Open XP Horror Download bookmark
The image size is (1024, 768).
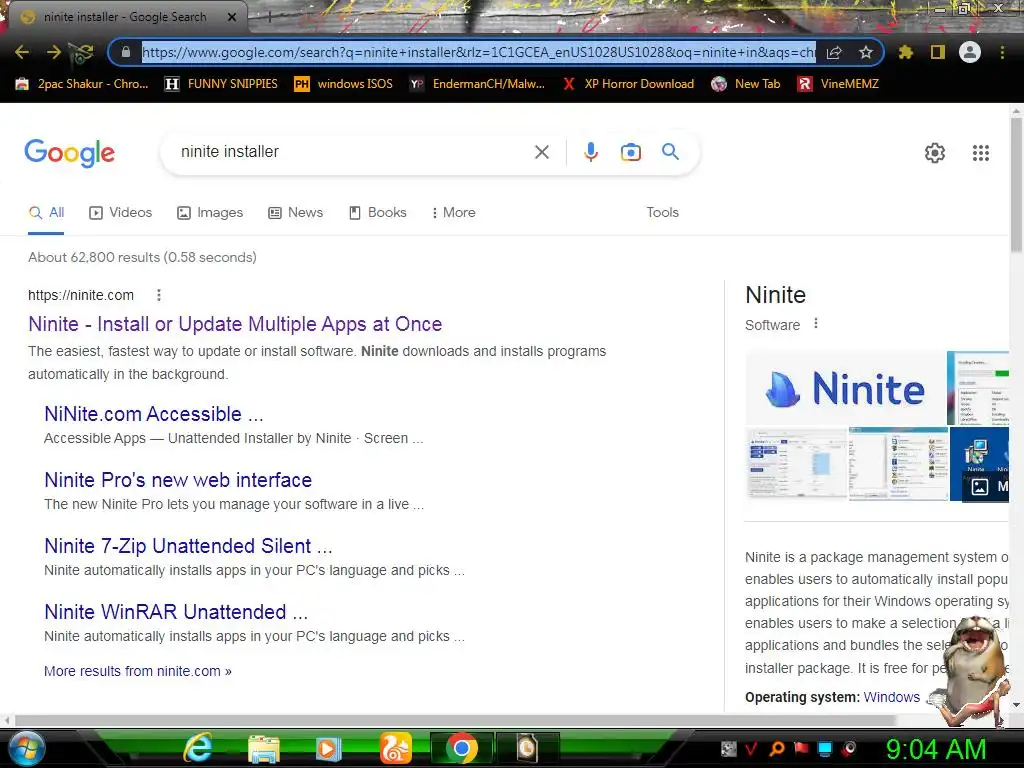[x=628, y=84]
